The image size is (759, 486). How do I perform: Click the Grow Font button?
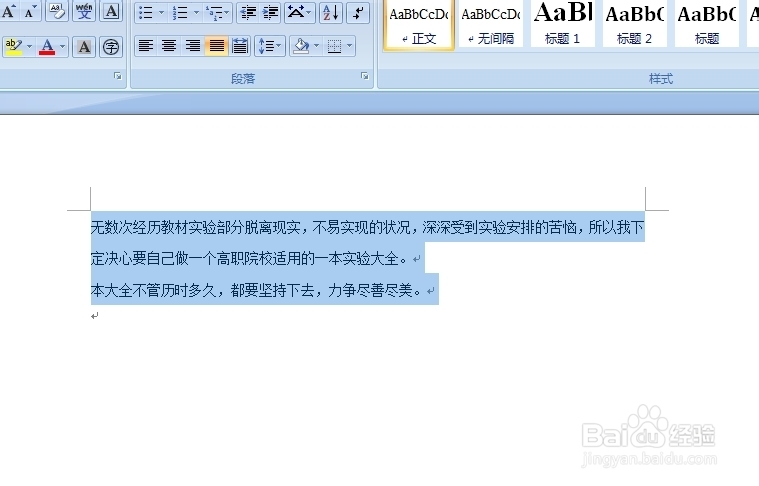click(x=9, y=11)
